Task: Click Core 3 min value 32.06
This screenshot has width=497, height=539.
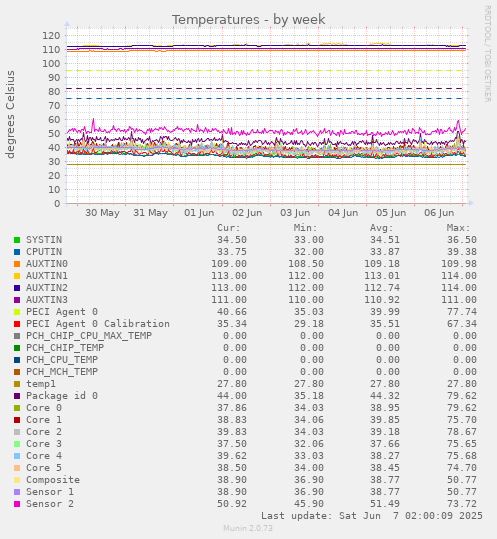Action: (x=309, y=444)
